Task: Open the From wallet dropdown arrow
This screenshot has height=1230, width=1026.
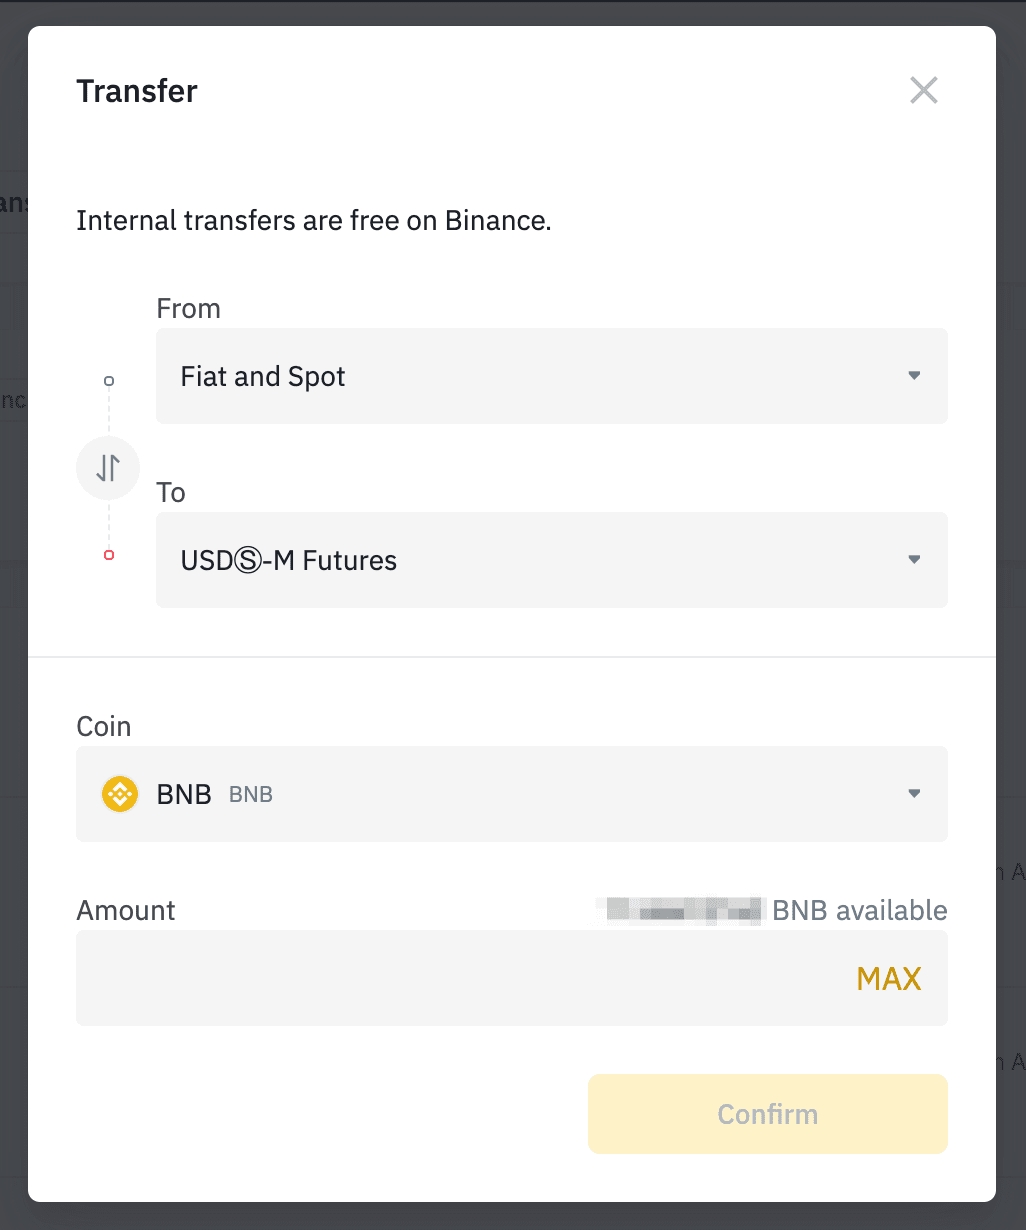Action: click(x=914, y=376)
